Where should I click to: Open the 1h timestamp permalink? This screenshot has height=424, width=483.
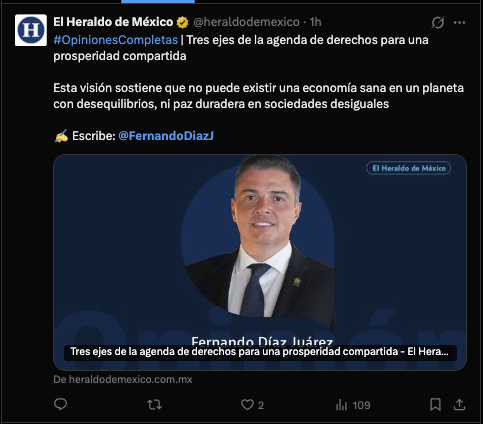(315, 22)
